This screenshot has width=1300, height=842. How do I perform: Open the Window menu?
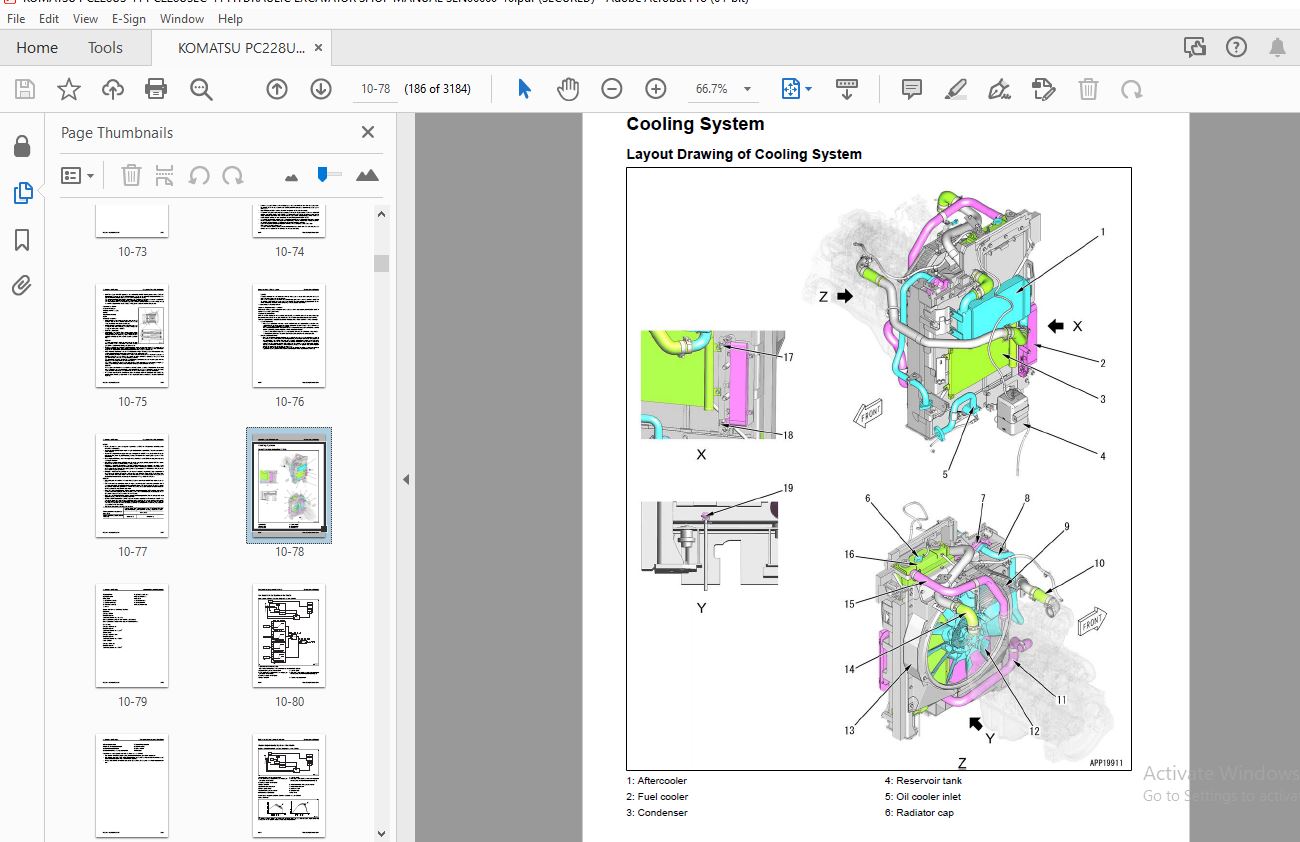(x=181, y=18)
